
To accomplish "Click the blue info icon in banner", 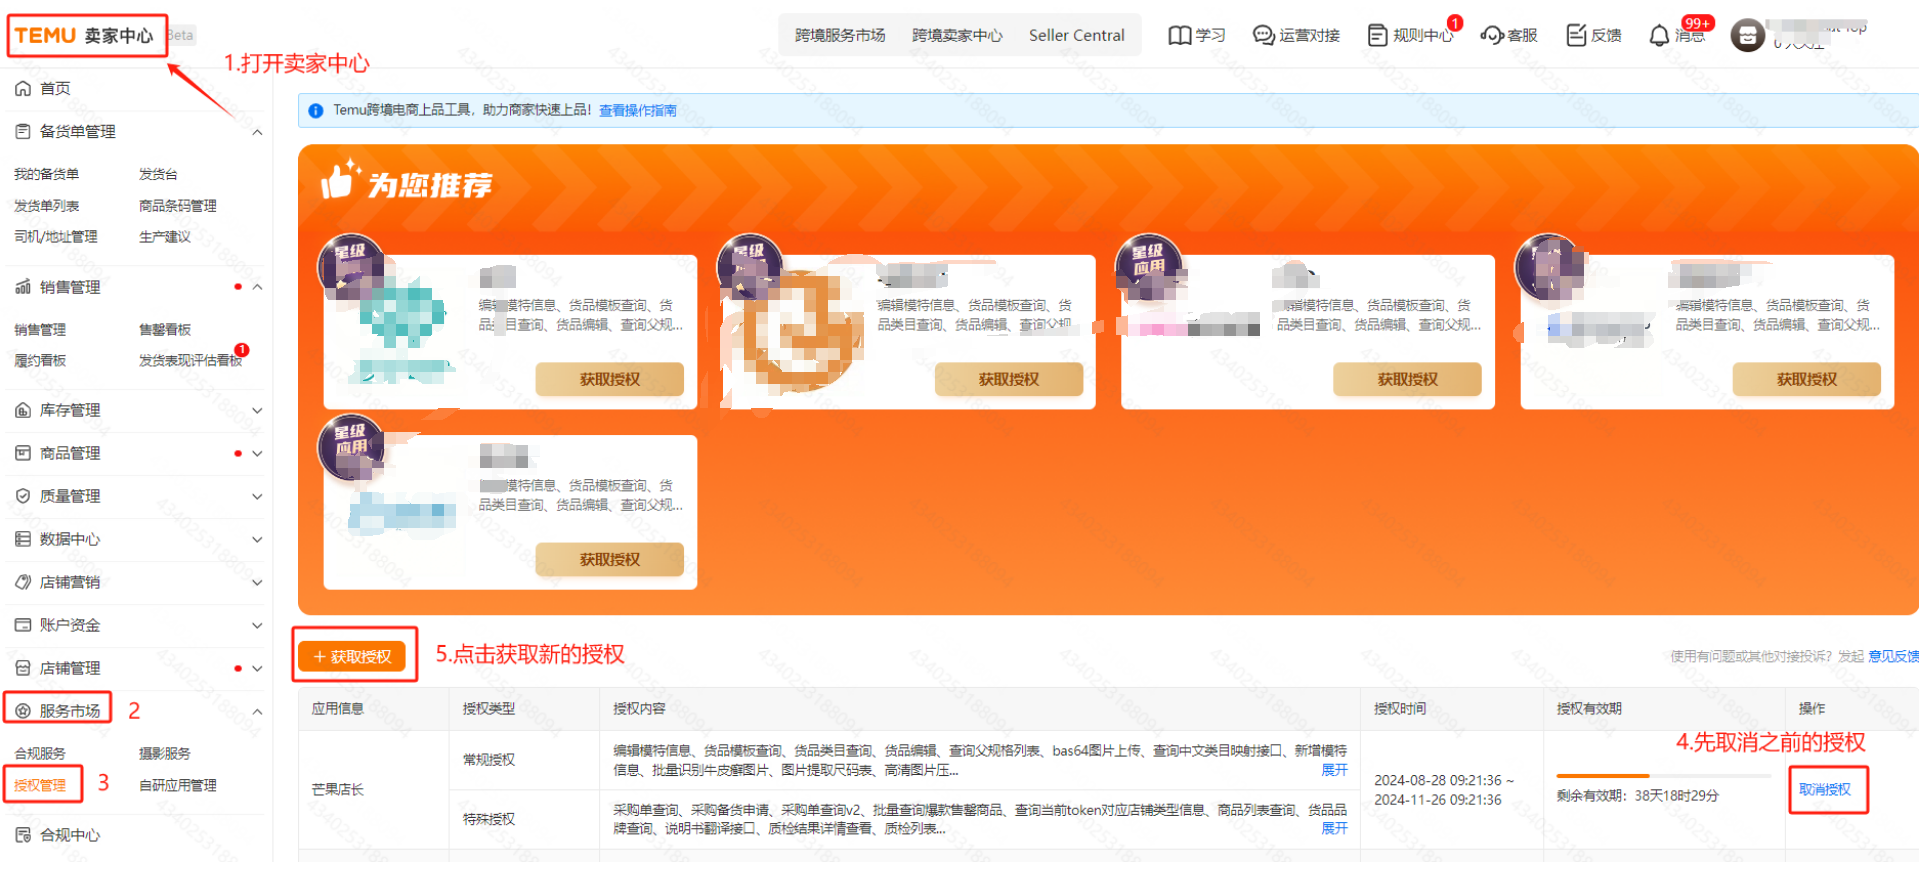I will [316, 111].
